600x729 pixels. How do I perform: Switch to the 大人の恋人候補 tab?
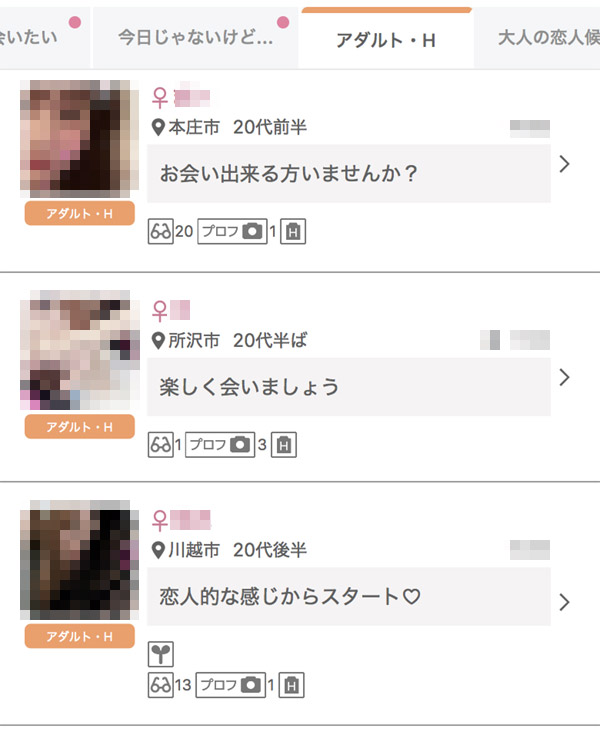(x=537, y=38)
